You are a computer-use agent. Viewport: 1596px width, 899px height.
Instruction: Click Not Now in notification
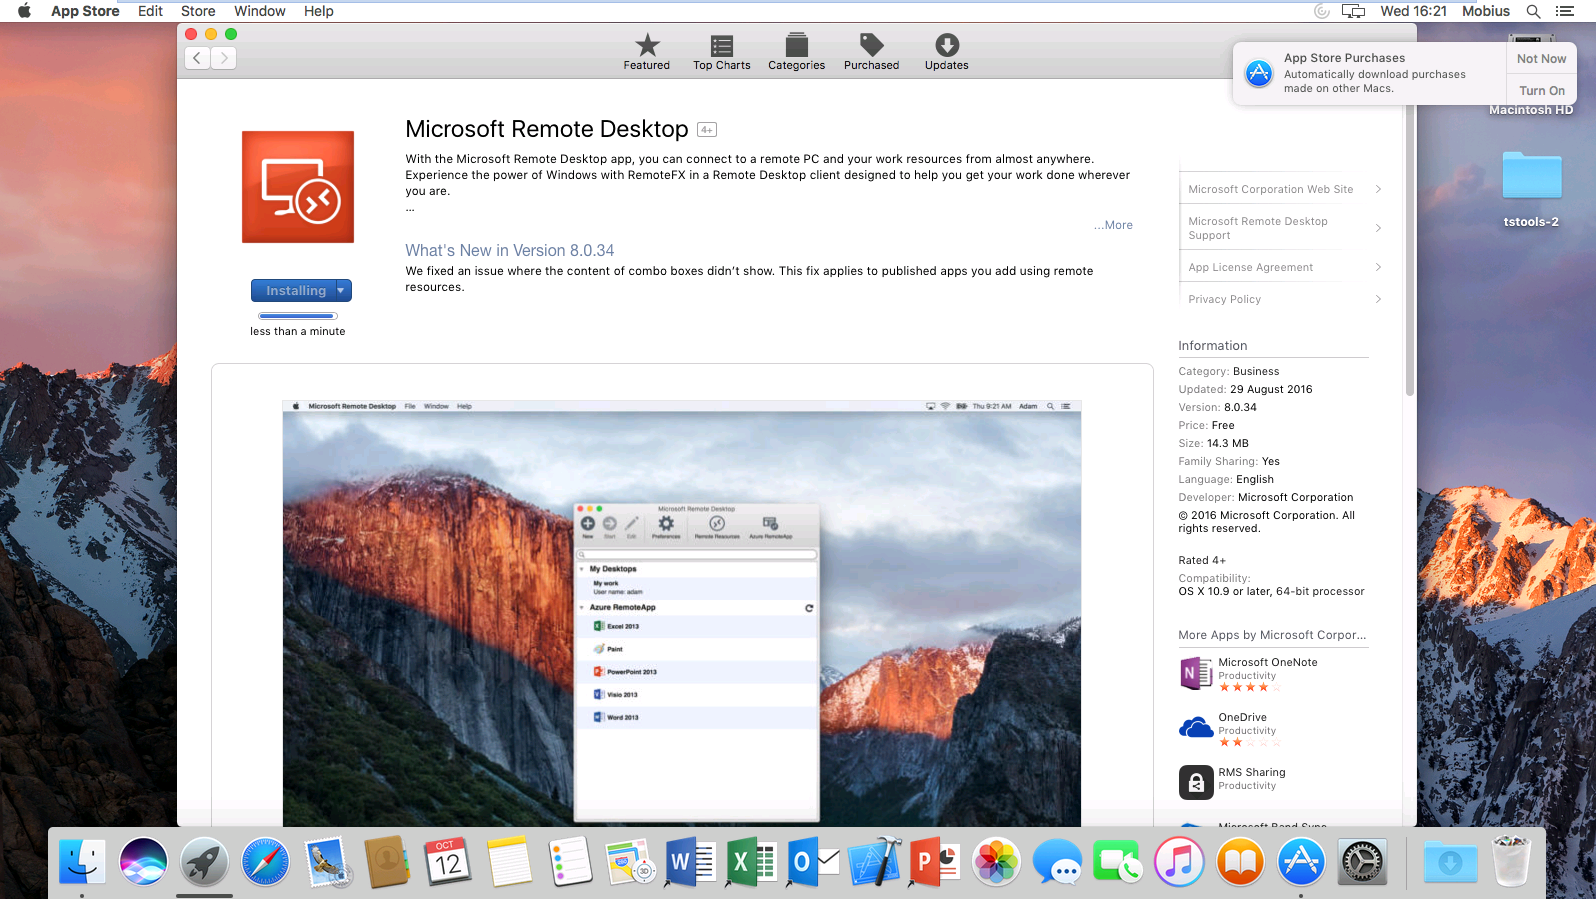pos(1541,59)
